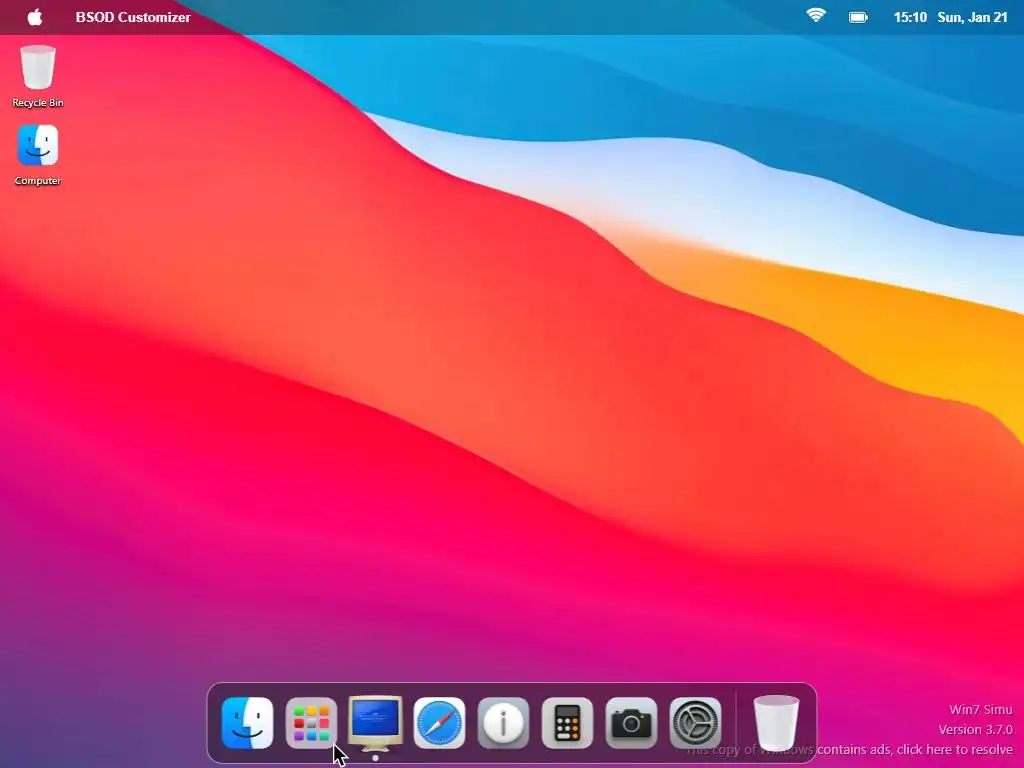Open the info app in dock

[x=504, y=723]
